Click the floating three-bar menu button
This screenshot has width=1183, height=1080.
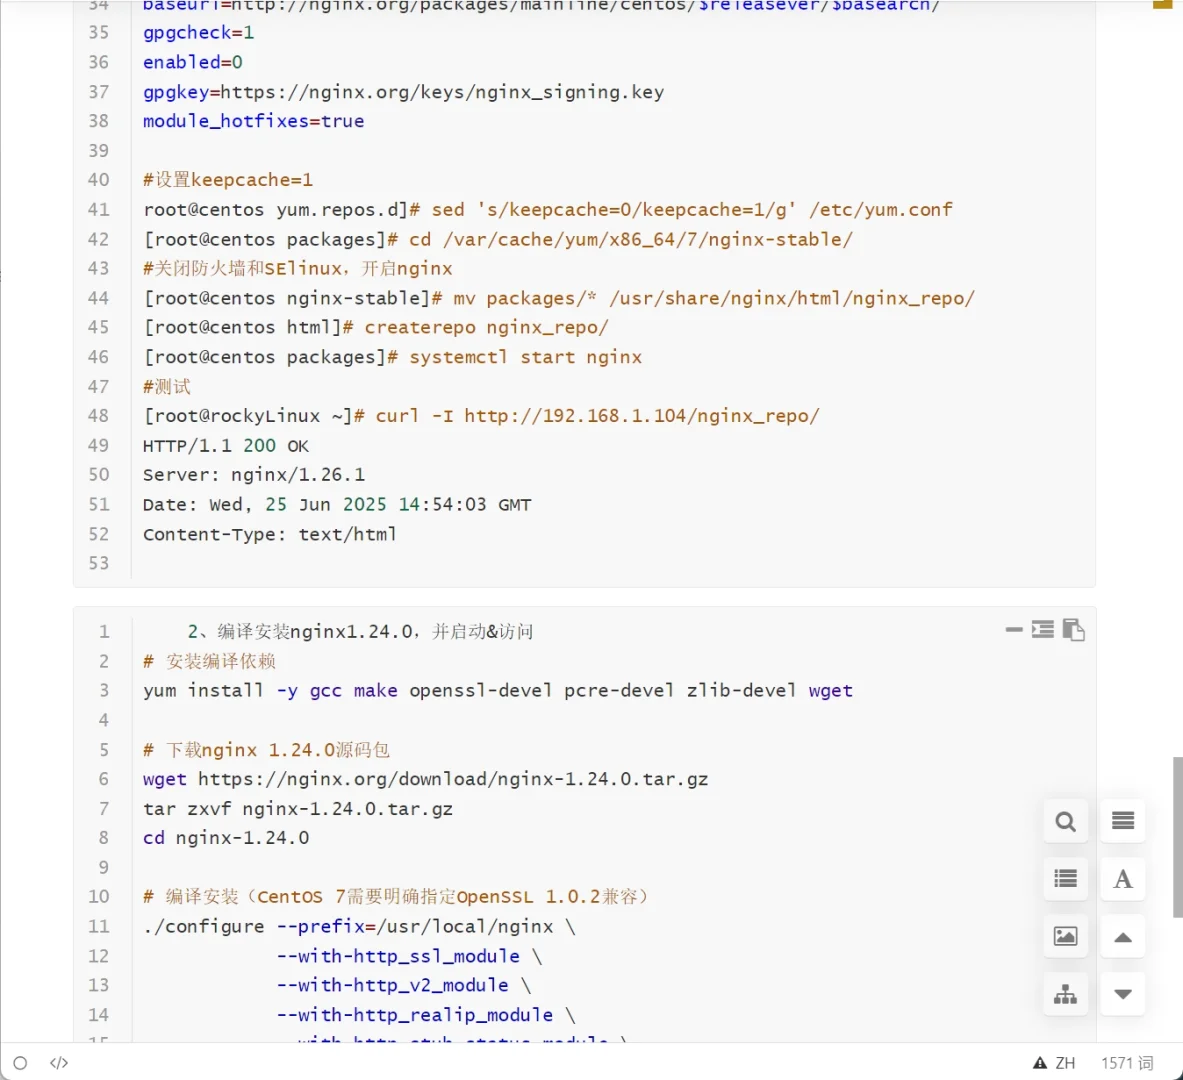1123,821
